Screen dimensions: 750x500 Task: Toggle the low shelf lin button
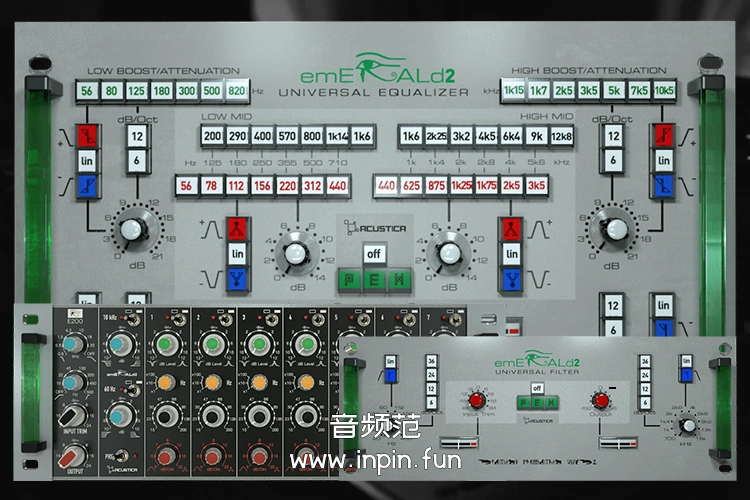[87, 161]
